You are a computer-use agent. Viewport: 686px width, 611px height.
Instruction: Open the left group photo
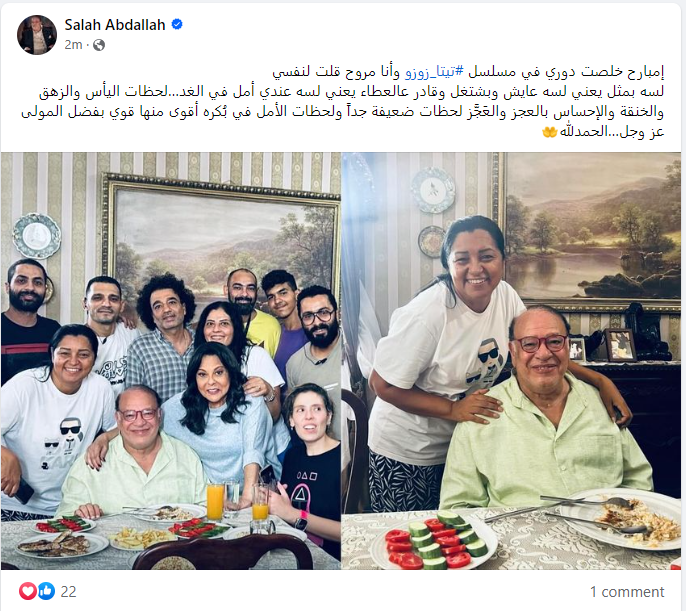(171, 360)
